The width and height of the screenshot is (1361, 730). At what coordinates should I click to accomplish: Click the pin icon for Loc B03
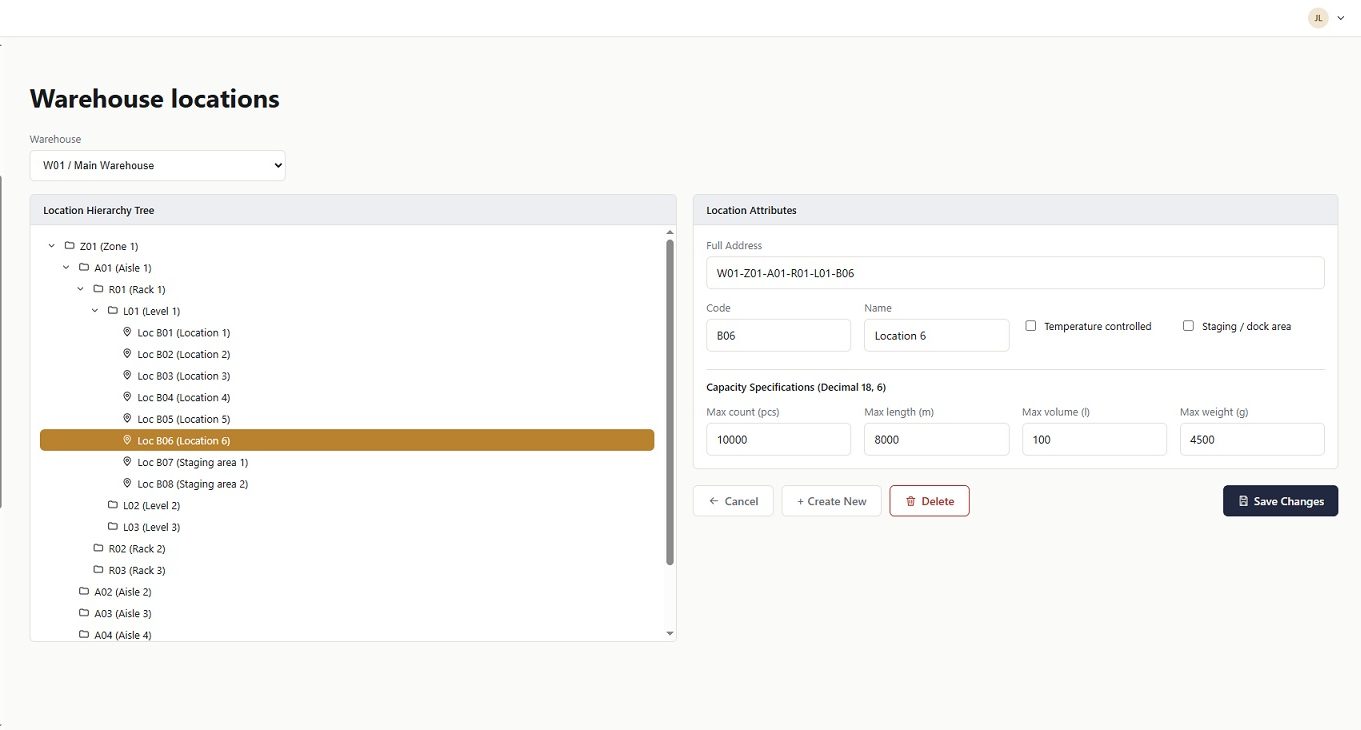tap(127, 376)
